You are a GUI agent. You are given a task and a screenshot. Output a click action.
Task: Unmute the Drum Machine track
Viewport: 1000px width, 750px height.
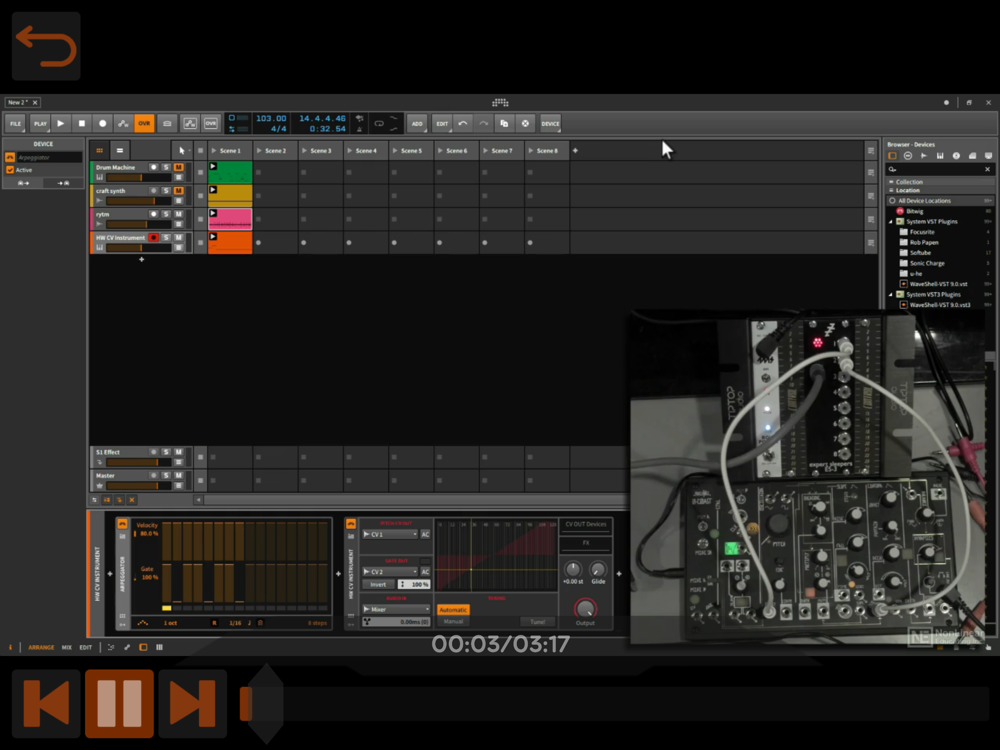[179, 167]
